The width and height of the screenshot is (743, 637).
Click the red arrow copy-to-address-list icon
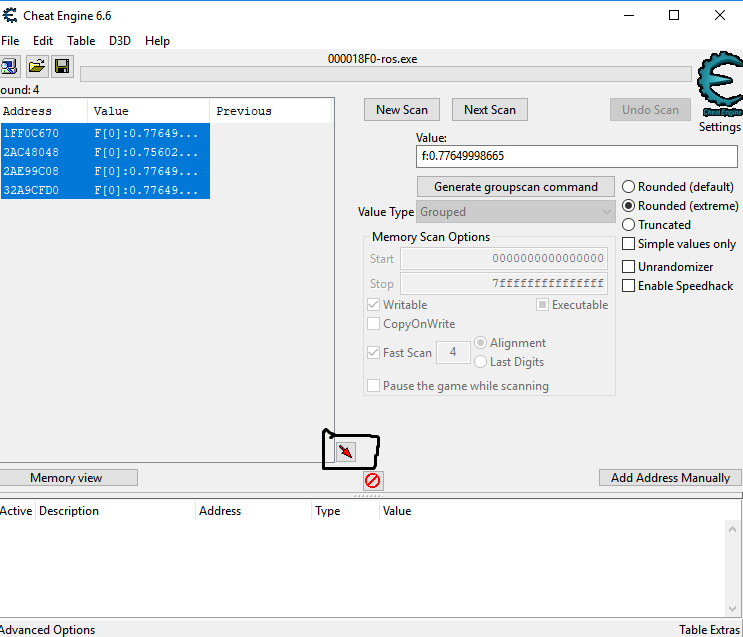pyautogui.click(x=346, y=452)
